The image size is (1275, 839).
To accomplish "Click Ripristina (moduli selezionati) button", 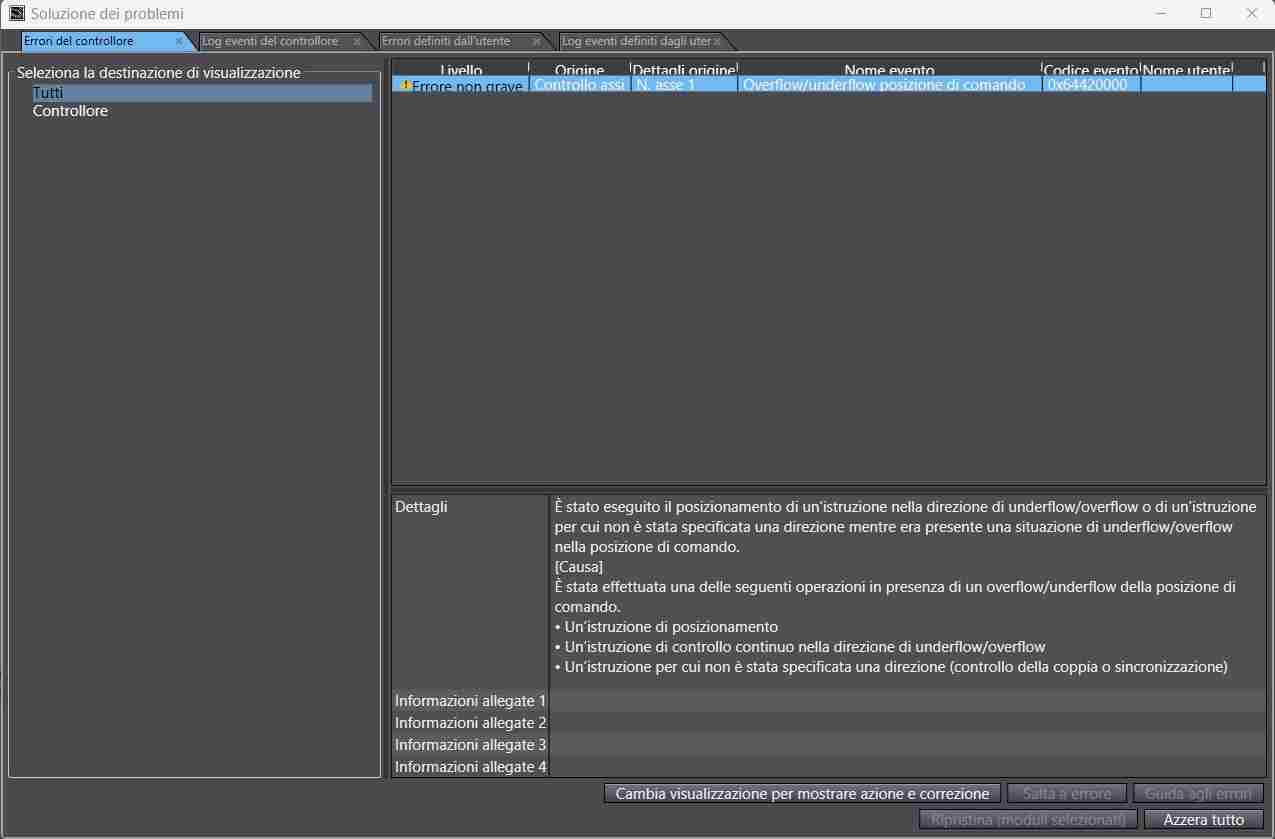I will point(1028,819).
